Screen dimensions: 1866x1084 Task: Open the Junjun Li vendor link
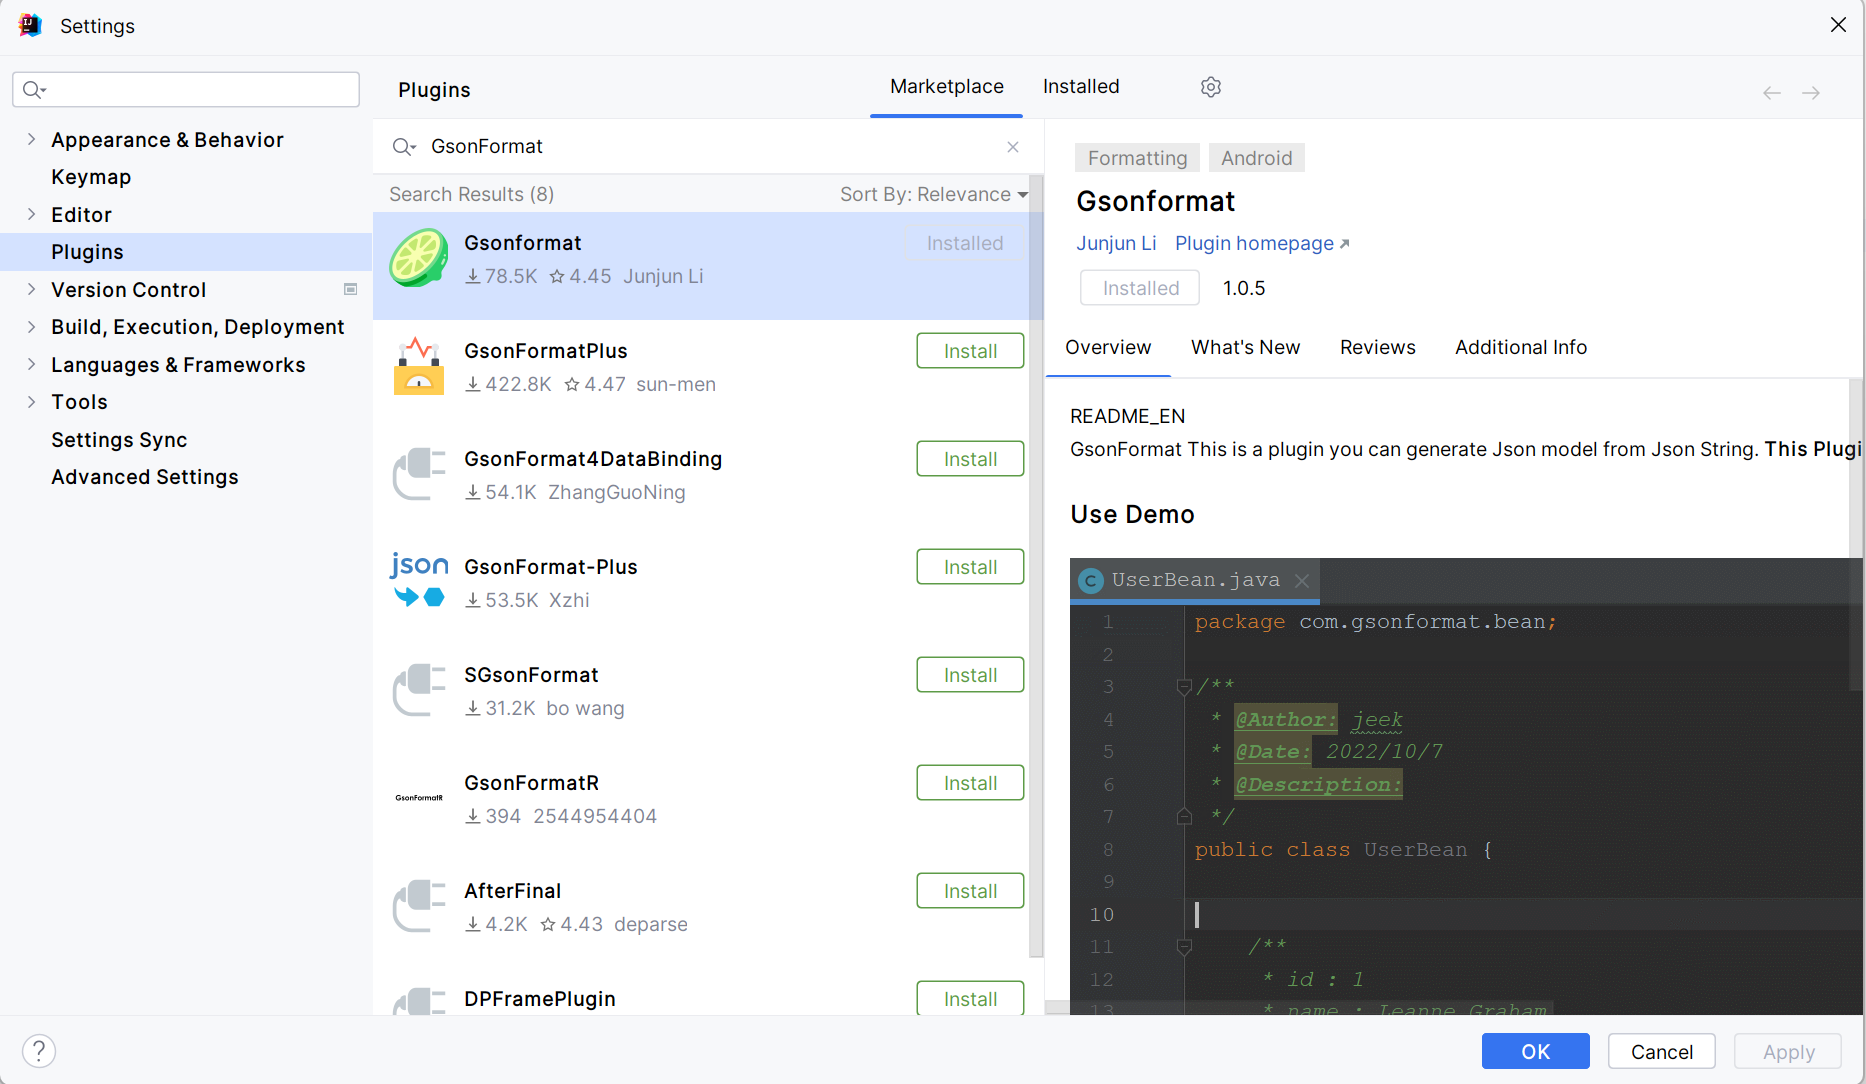point(1116,244)
